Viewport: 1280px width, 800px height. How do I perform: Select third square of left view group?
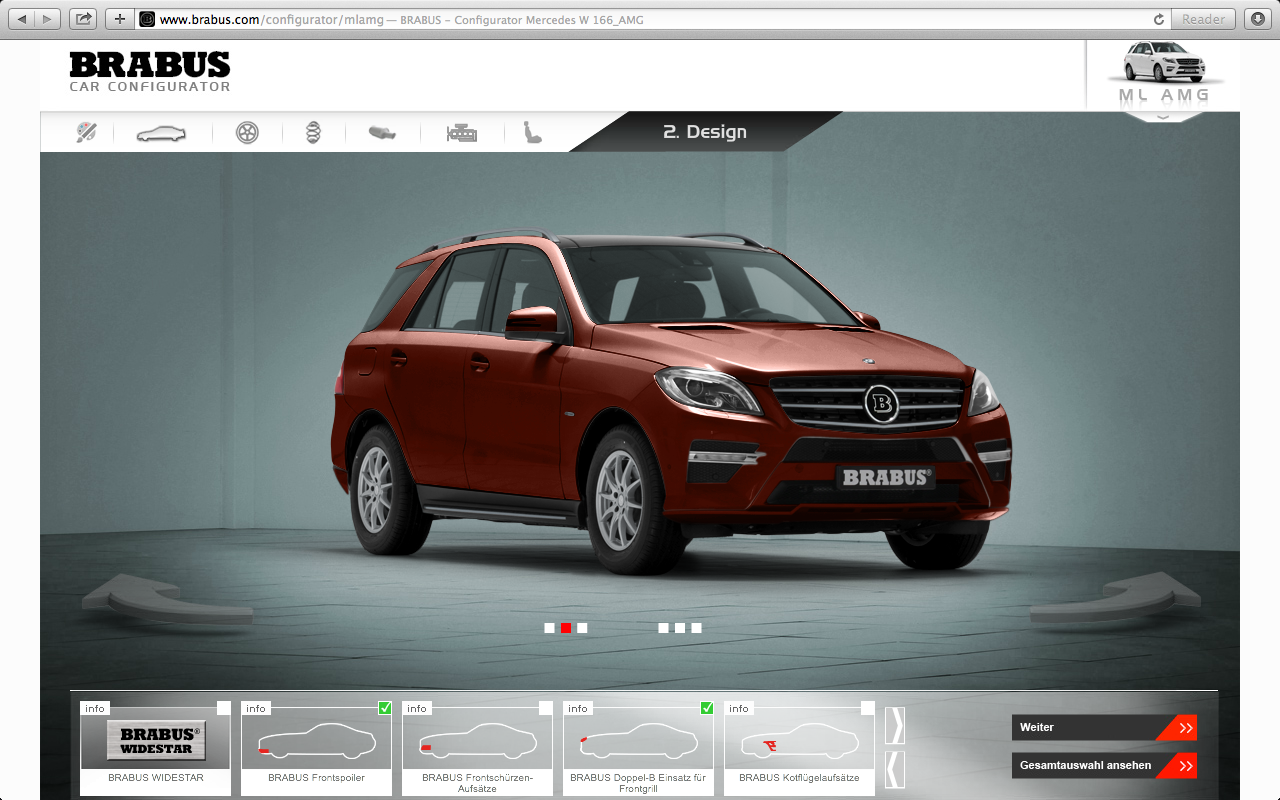click(582, 628)
